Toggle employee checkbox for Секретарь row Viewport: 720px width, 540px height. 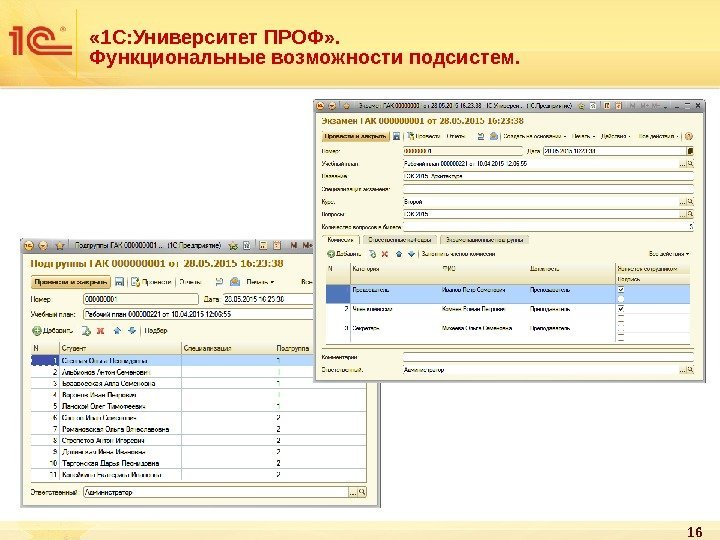click(621, 328)
